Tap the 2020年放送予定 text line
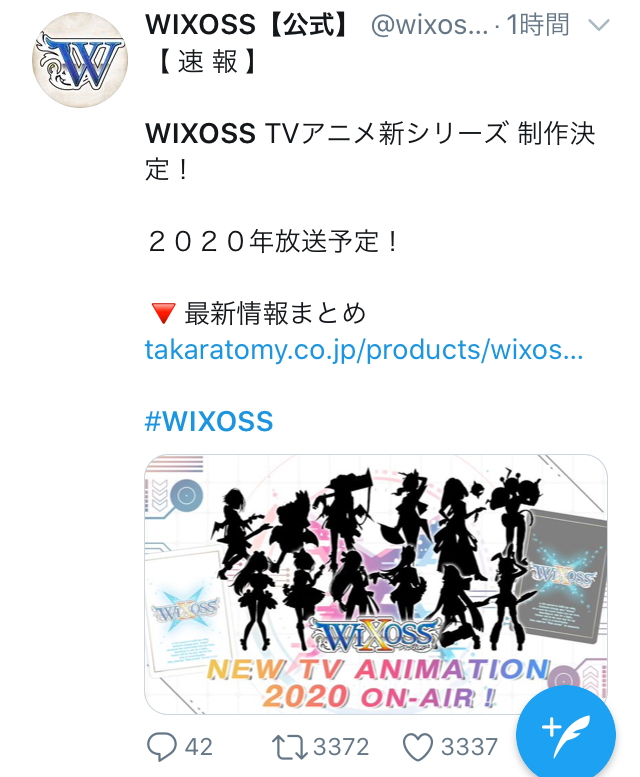This screenshot has height=777, width=640. coord(273,241)
